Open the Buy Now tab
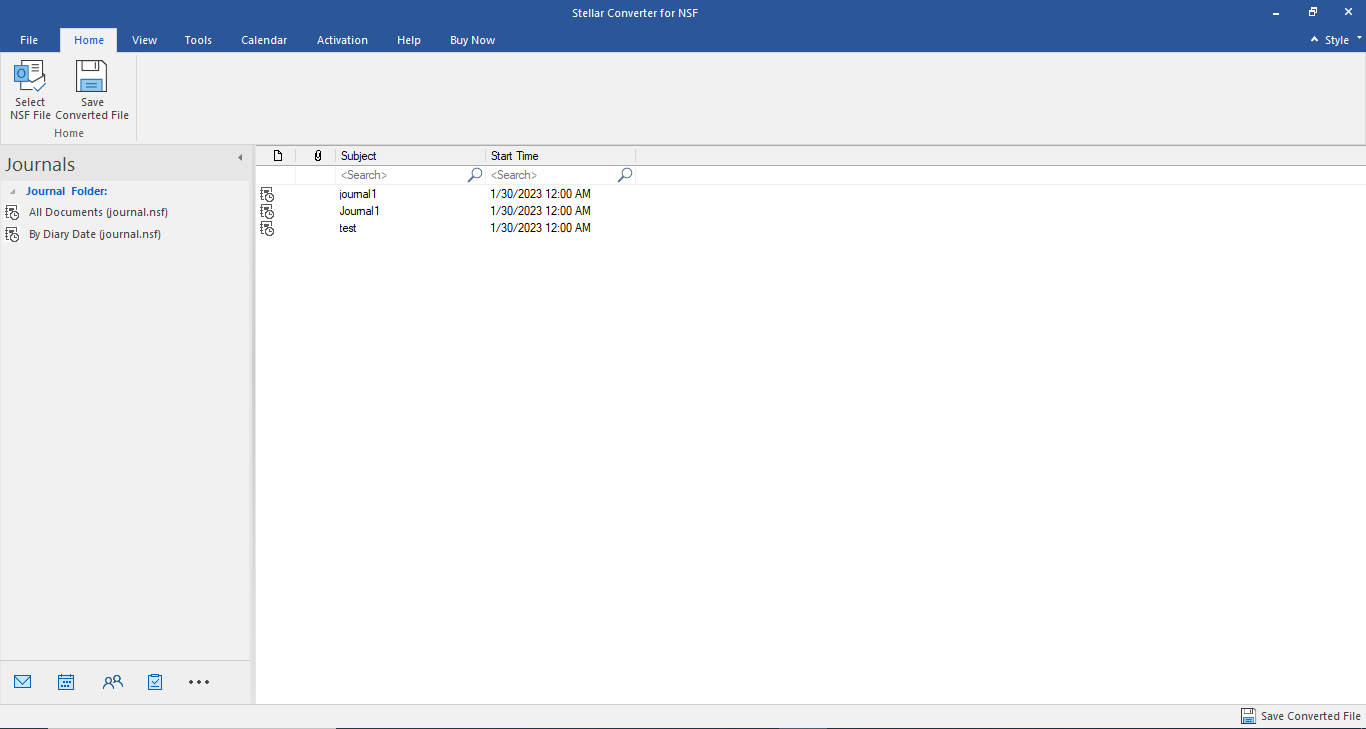The width and height of the screenshot is (1366, 729). coord(473,40)
